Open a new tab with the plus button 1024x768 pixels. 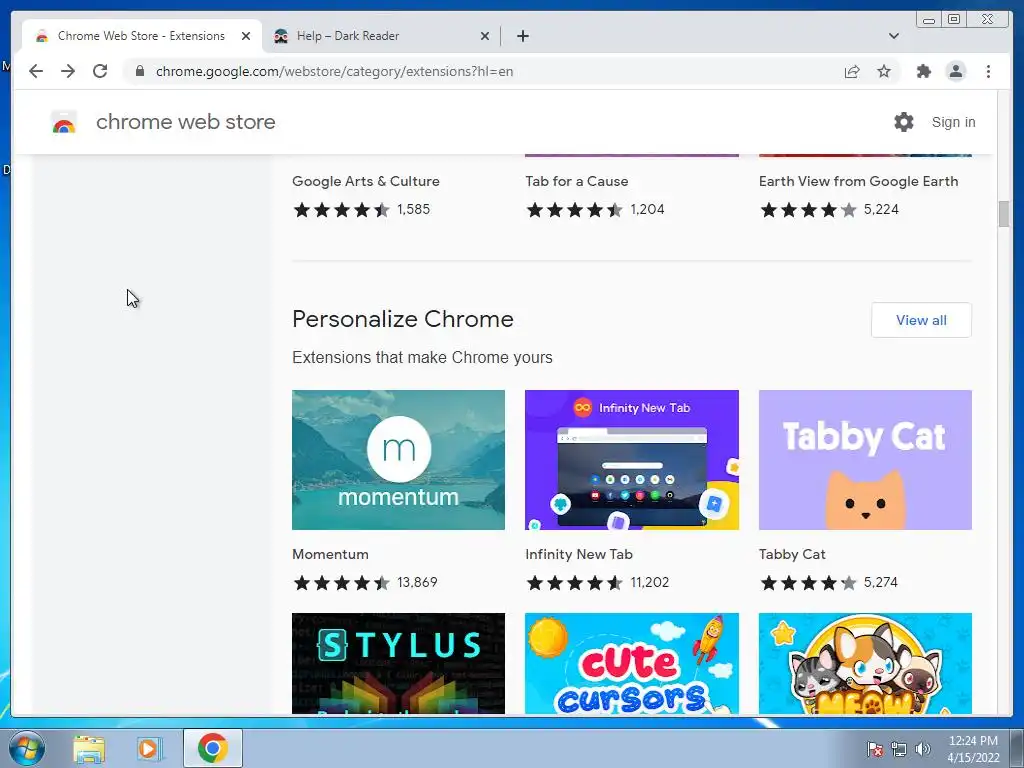click(522, 36)
